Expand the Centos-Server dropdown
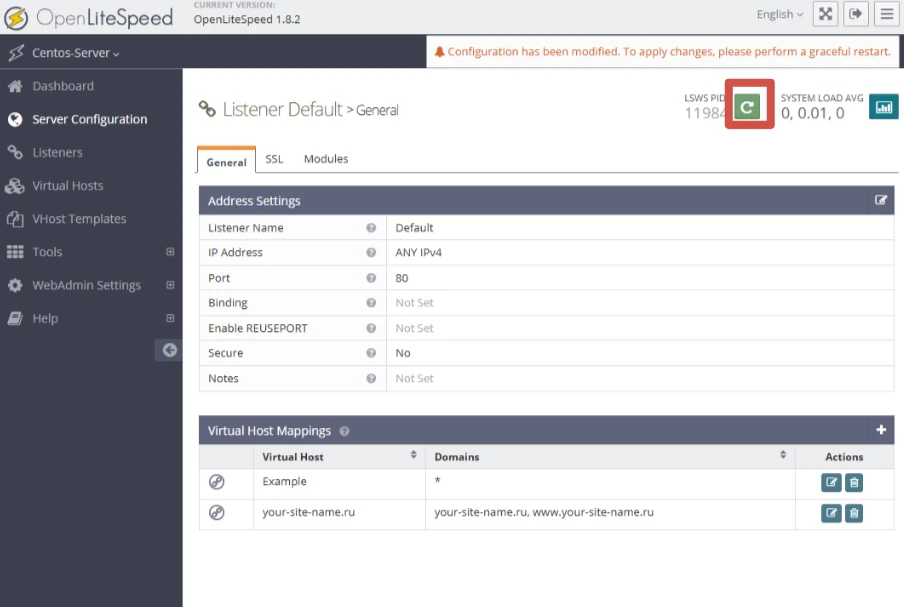 coord(76,53)
